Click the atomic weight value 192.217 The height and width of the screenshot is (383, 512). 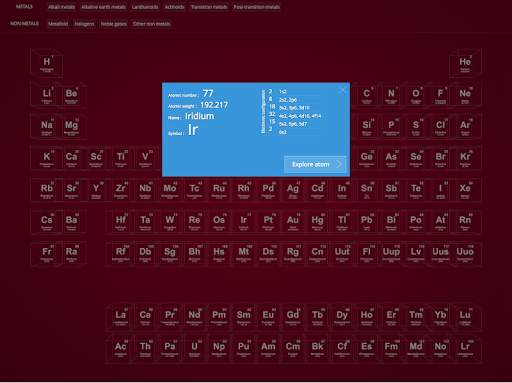pos(214,105)
